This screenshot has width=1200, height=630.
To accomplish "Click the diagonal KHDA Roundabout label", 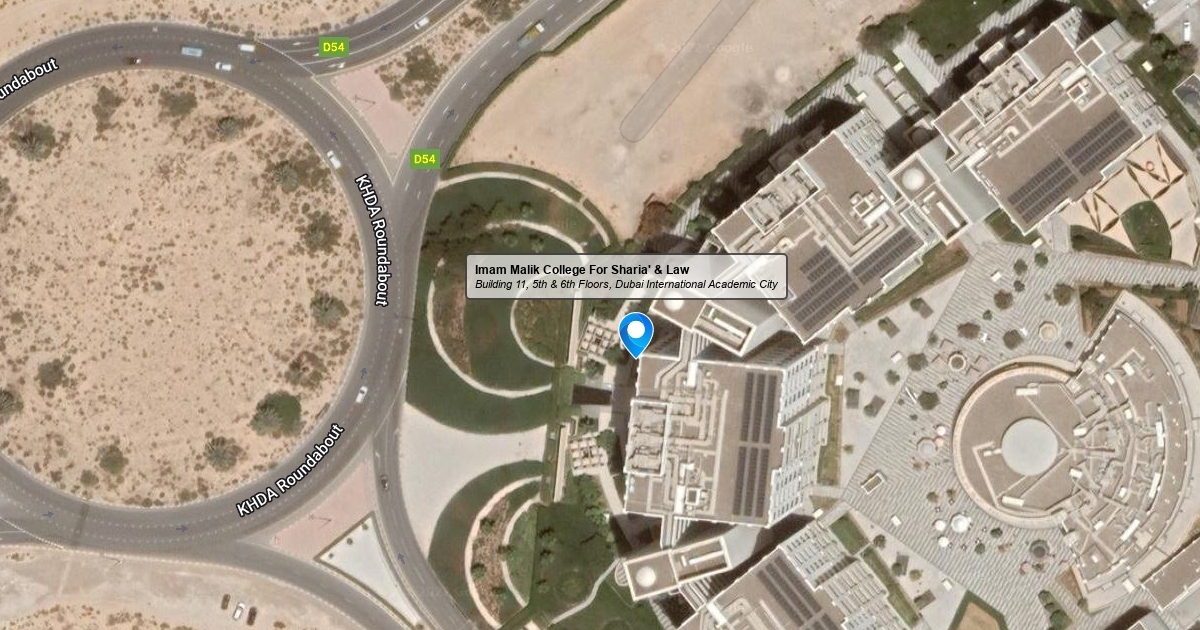I will [290, 469].
